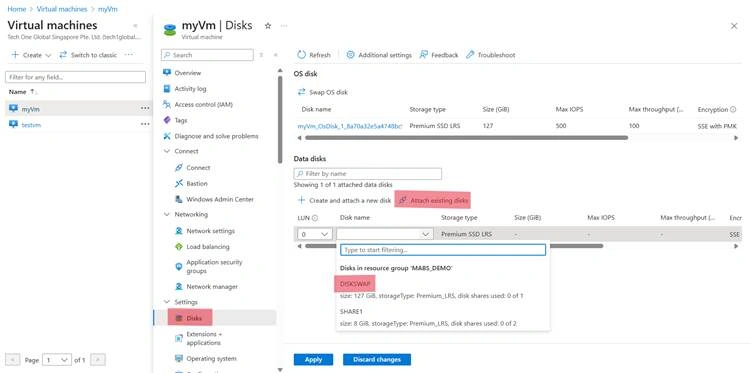Click Create and attach a new disk
Viewport: 751px width, 373px height.
[x=344, y=201]
